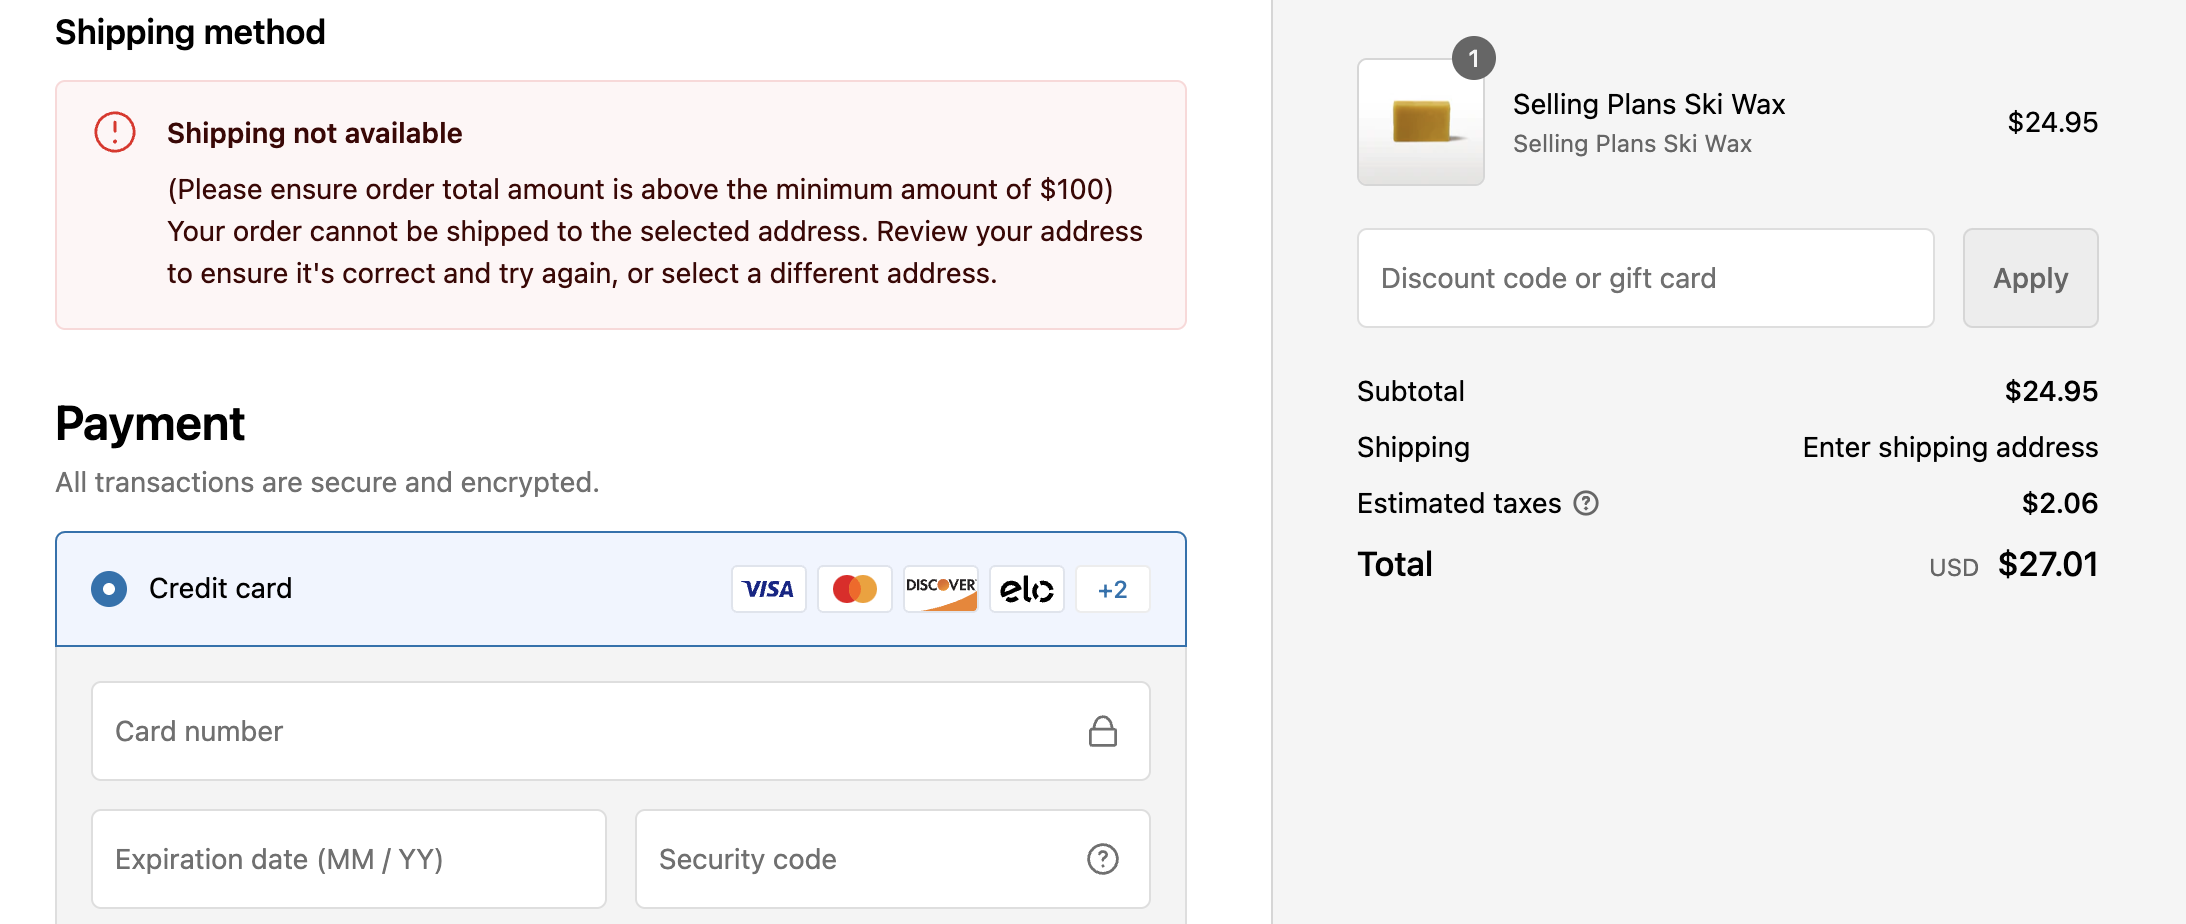
Task: Click the Selling Plans Ski Wax thumbnail
Action: (1420, 122)
